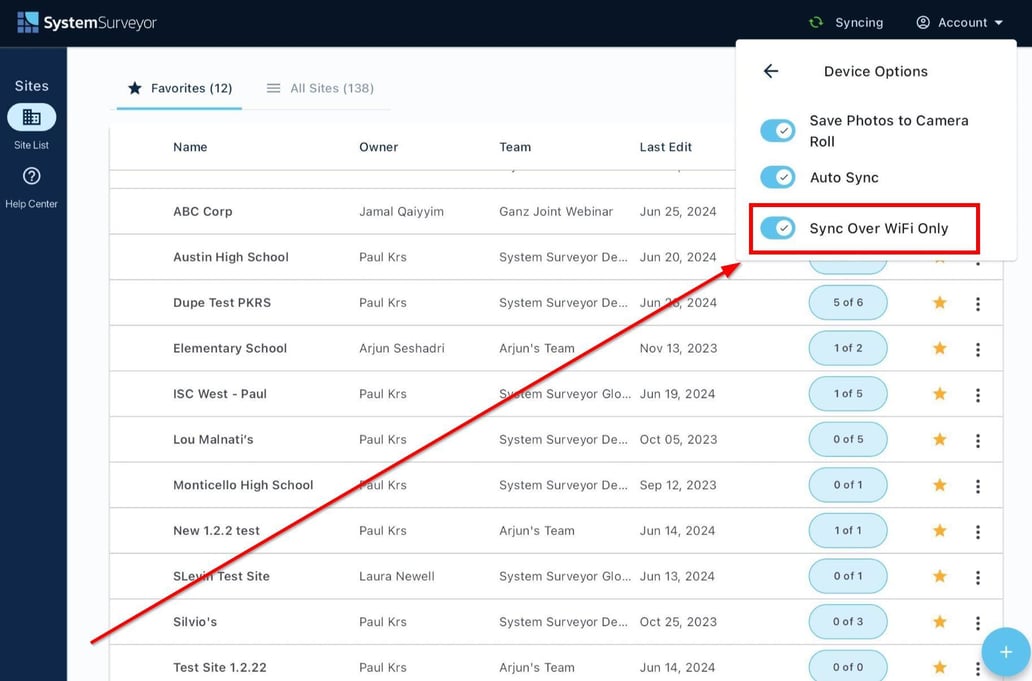Unfavorite the Elementary School star
Viewport: 1032px width, 681px height.
tap(939, 348)
